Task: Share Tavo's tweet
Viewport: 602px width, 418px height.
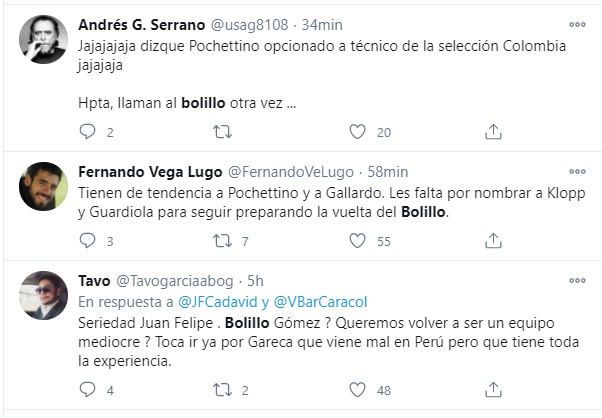Action: [x=493, y=389]
